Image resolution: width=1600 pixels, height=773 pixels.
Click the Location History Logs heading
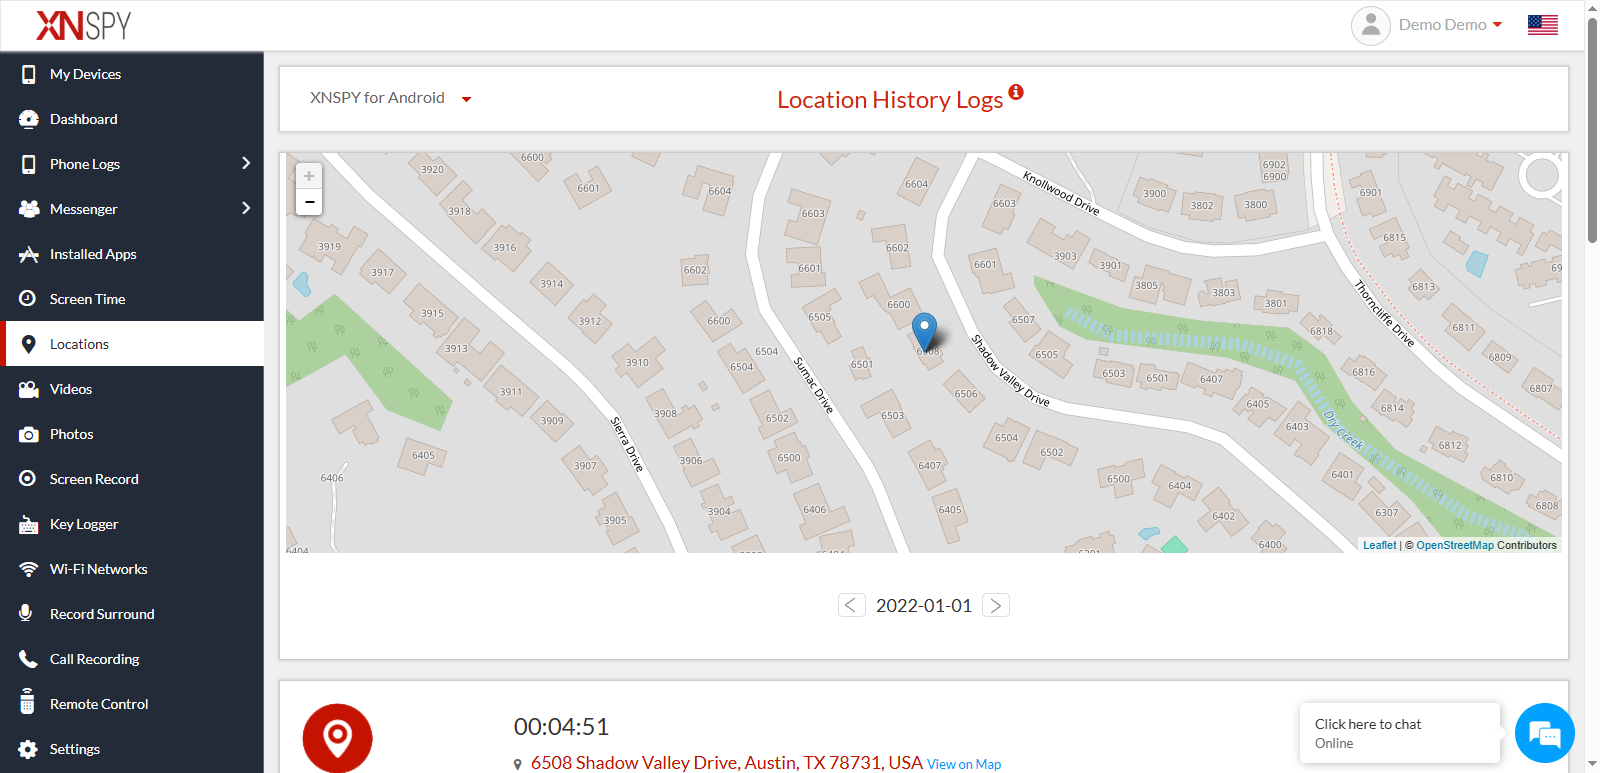(x=890, y=100)
